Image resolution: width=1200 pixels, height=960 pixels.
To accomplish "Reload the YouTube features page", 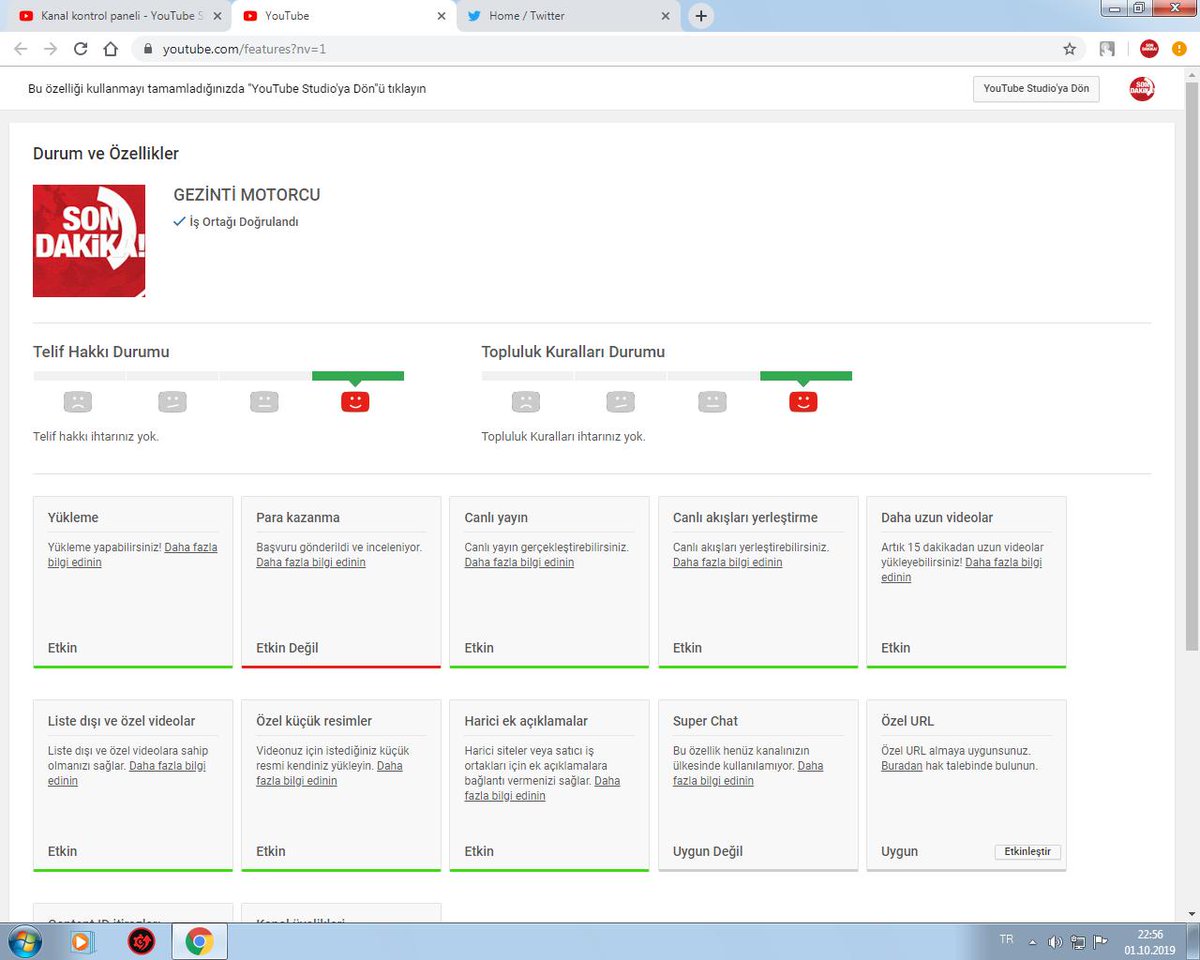I will coord(80,48).
